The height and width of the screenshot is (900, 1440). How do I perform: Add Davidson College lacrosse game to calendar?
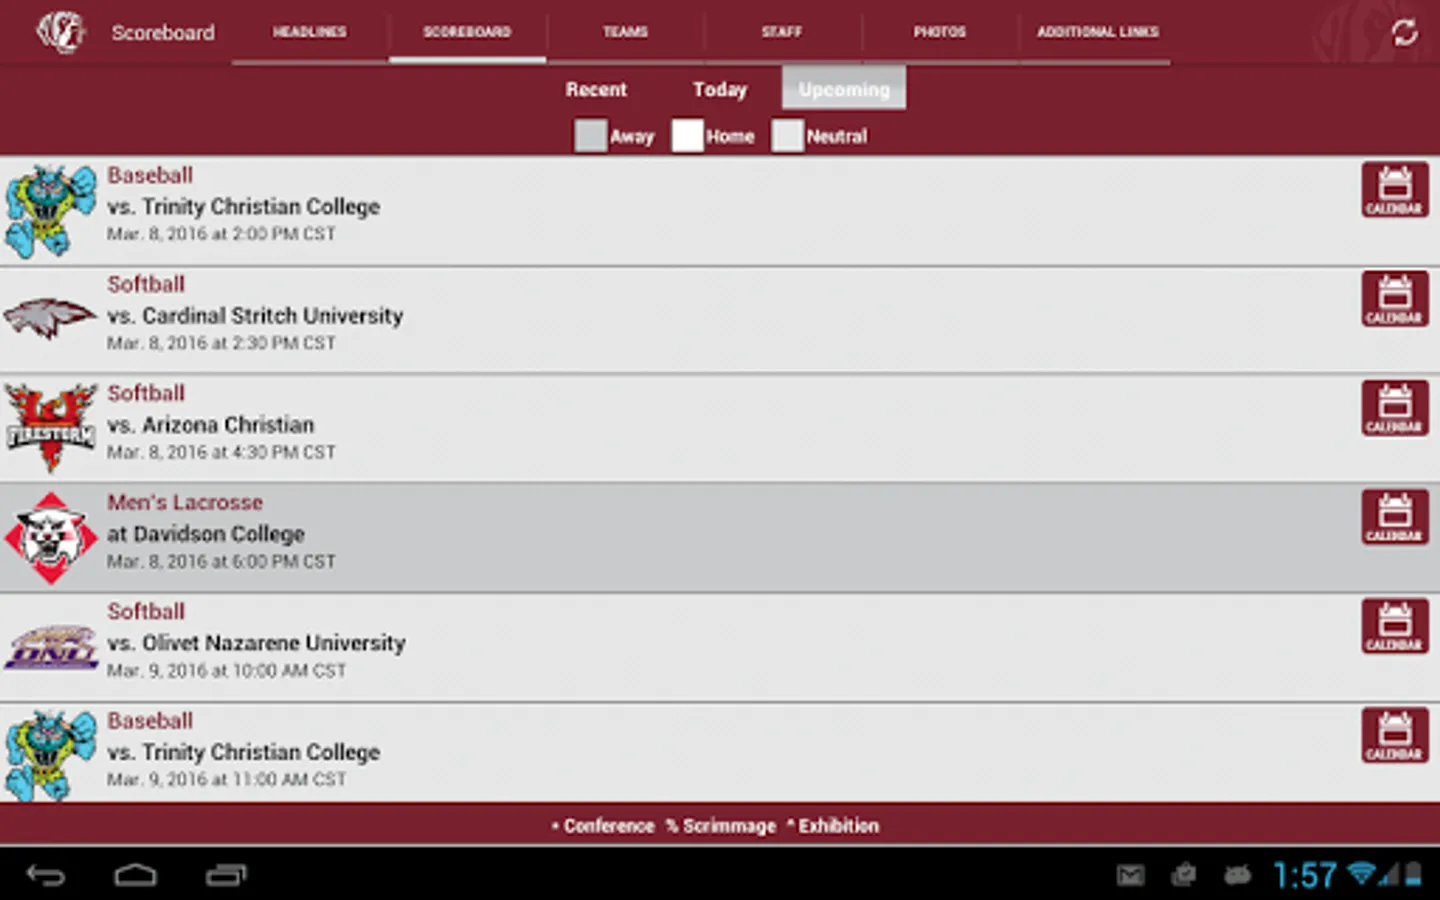[1394, 516]
